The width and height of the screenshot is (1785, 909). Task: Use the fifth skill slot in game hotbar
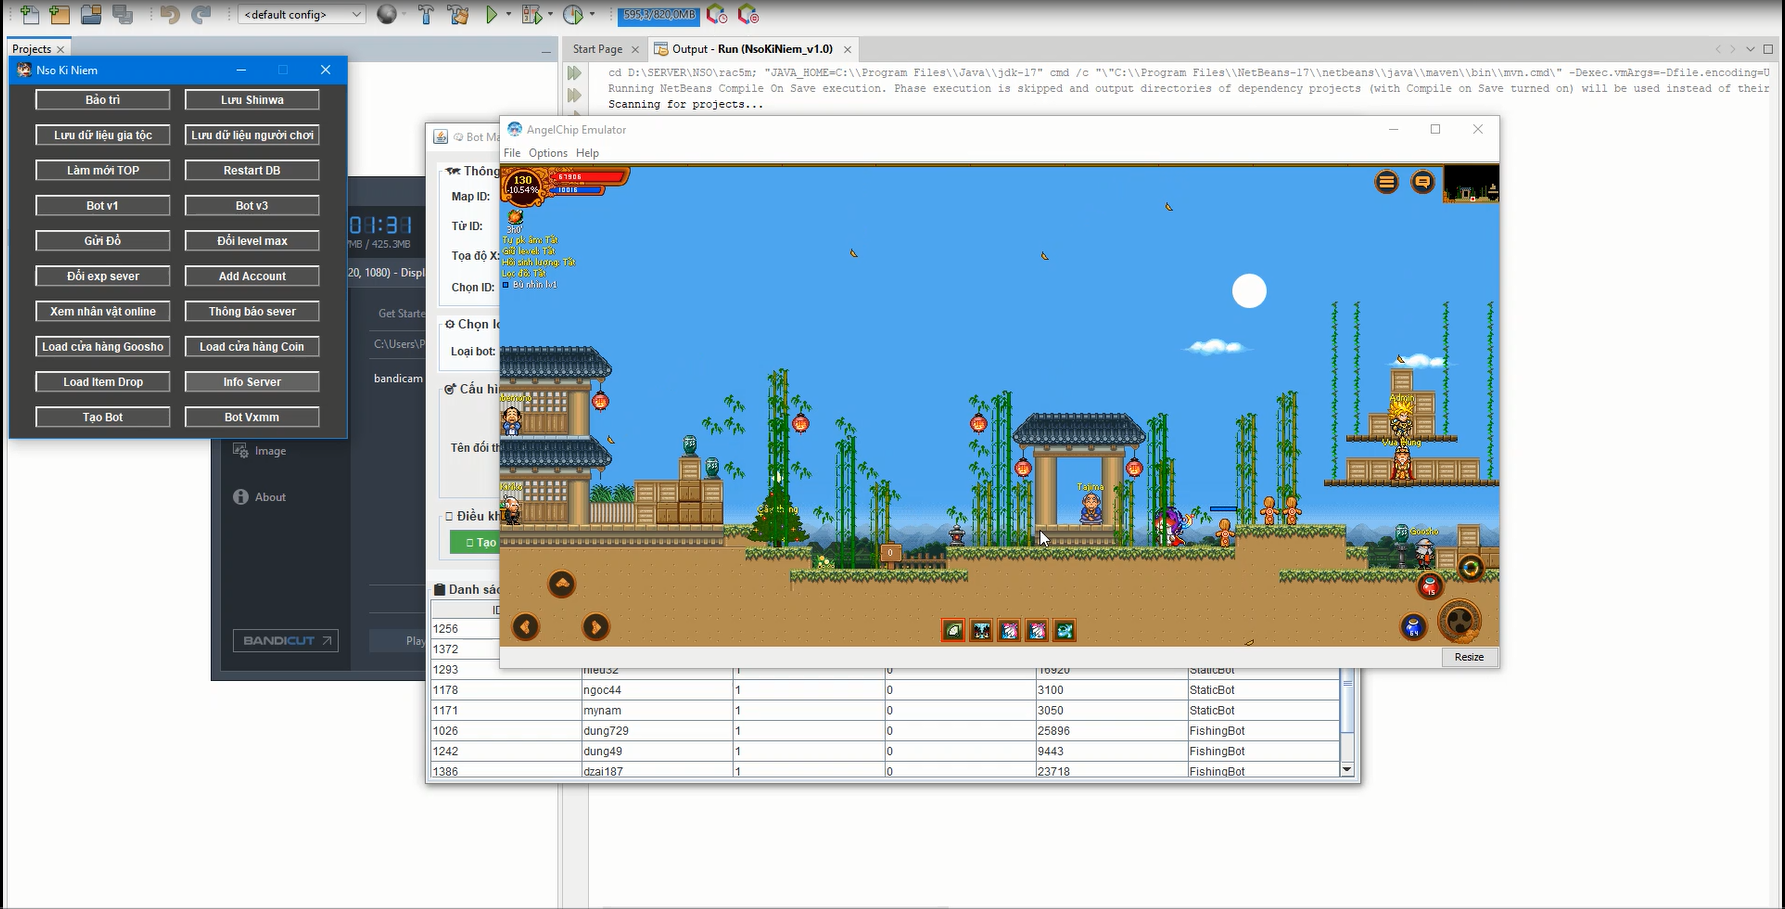[x=1065, y=630]
